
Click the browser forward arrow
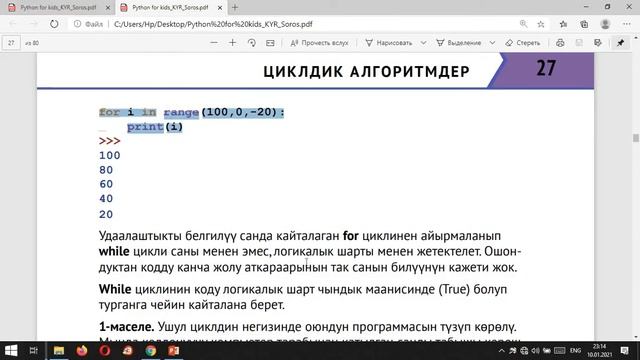pos(33,24)
